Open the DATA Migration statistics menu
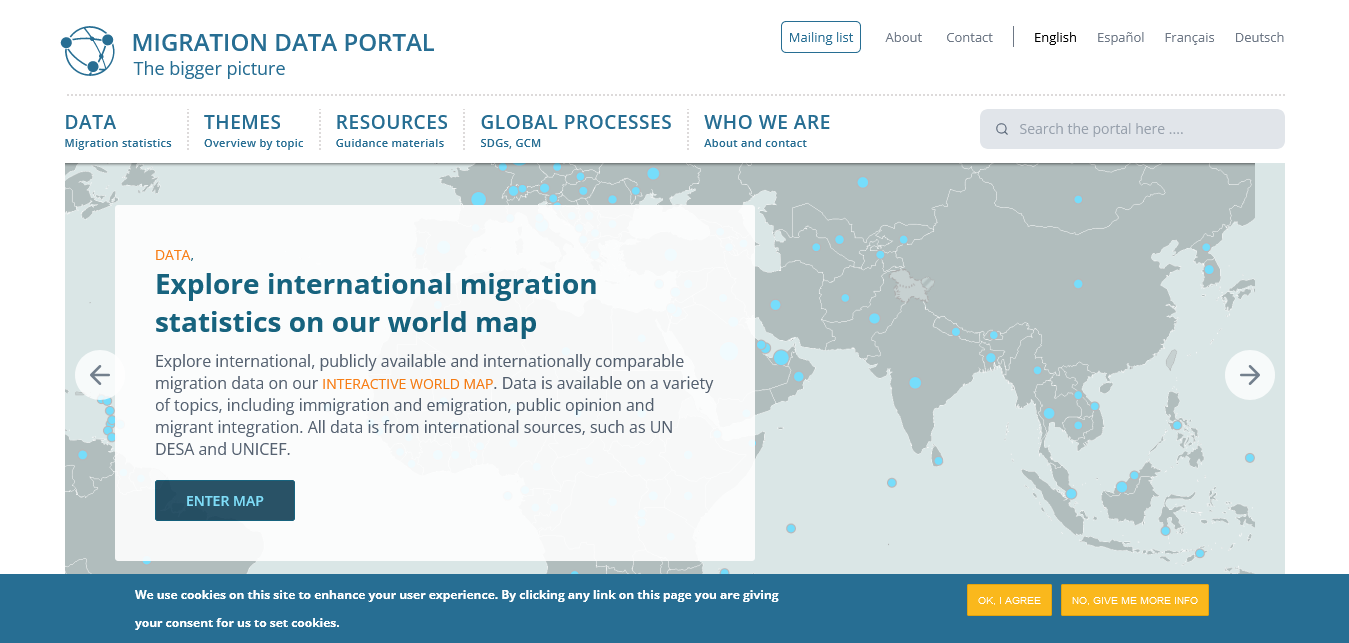 pyautogui.click(x=117, y=130)
